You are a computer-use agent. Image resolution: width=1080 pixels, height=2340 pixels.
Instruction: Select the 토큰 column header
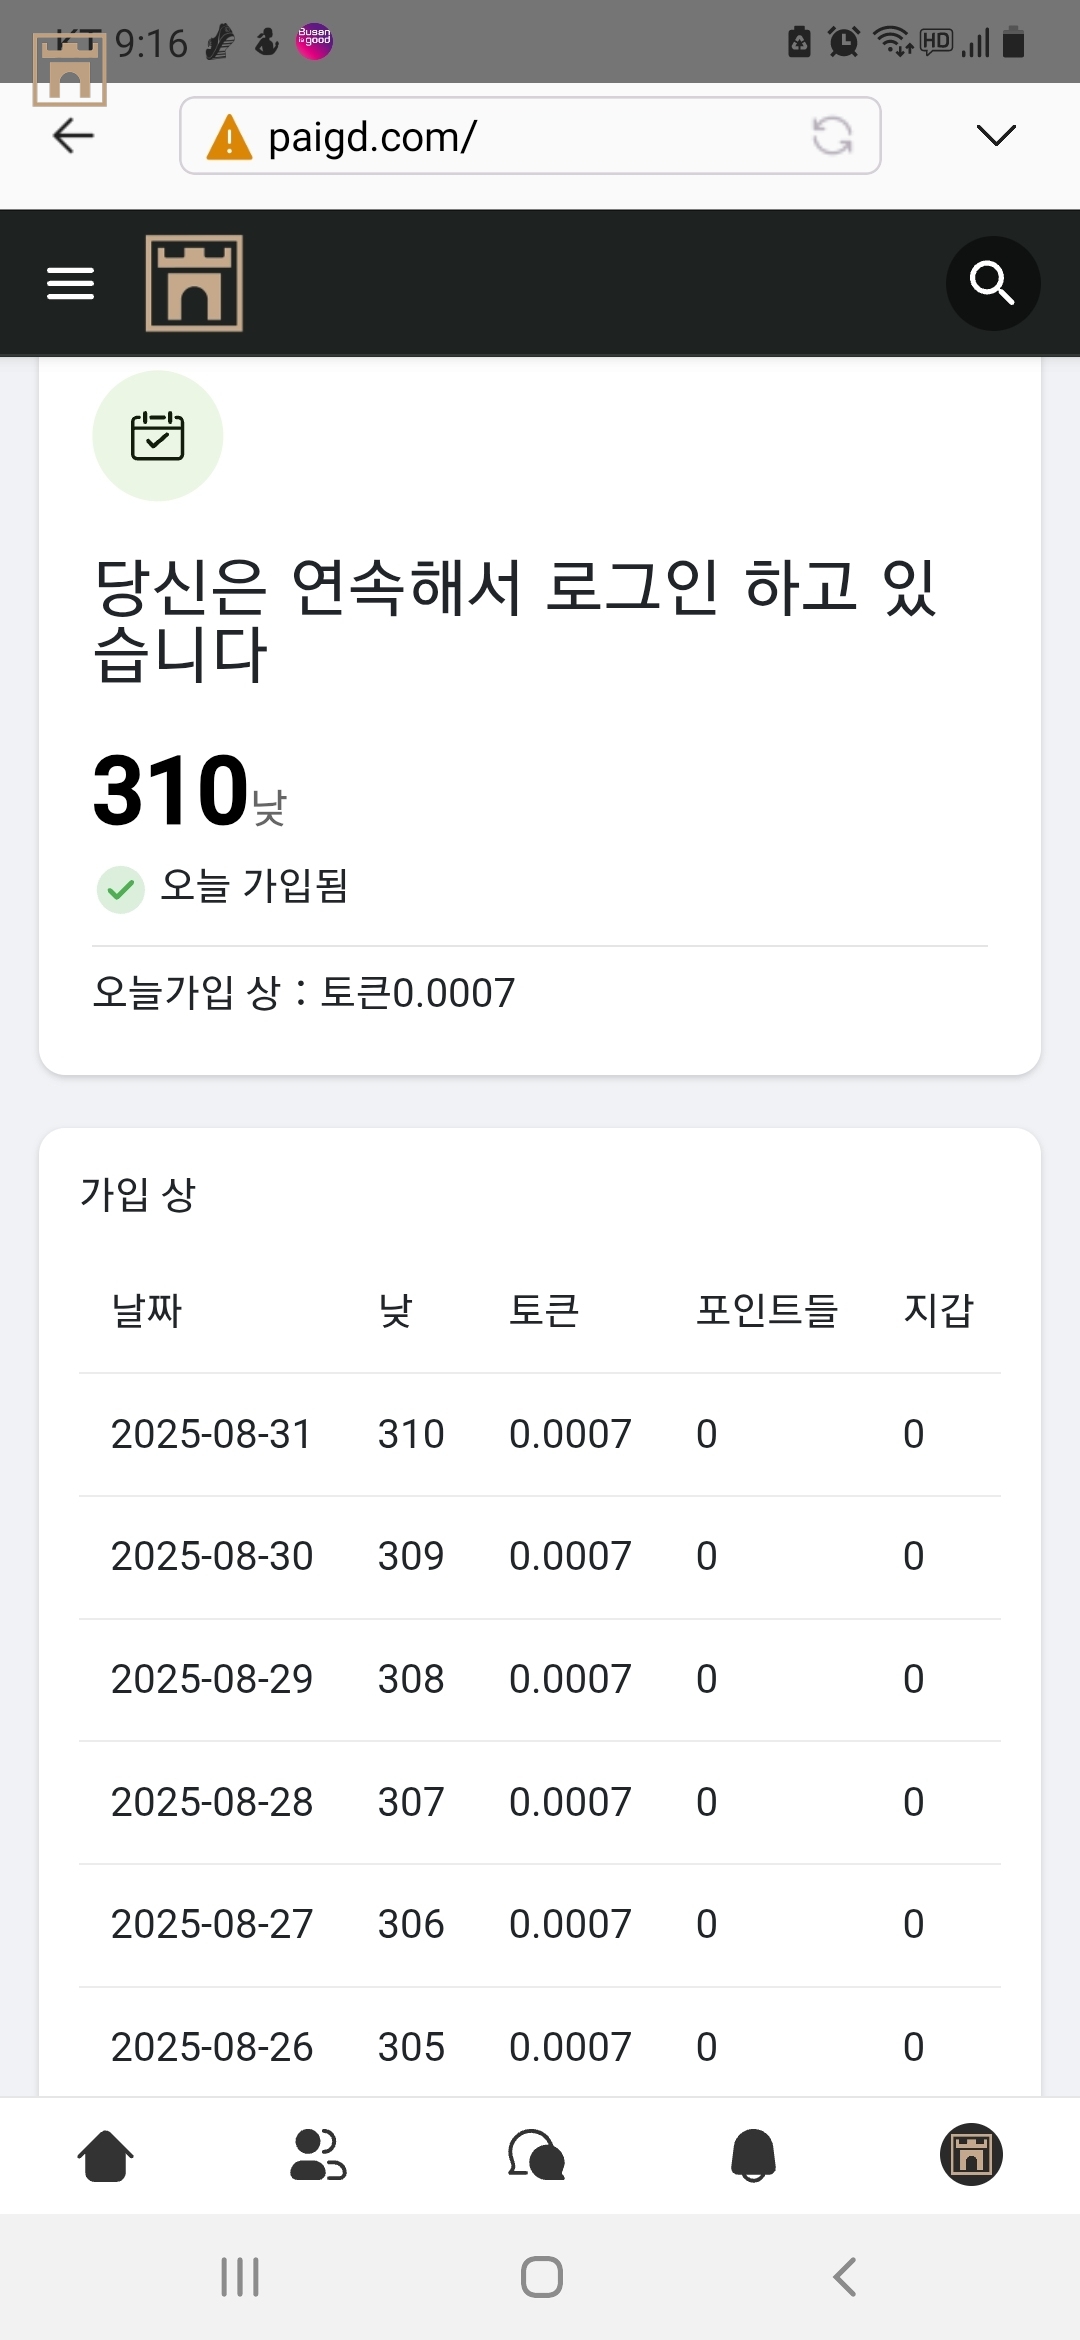click(544, 1310)
